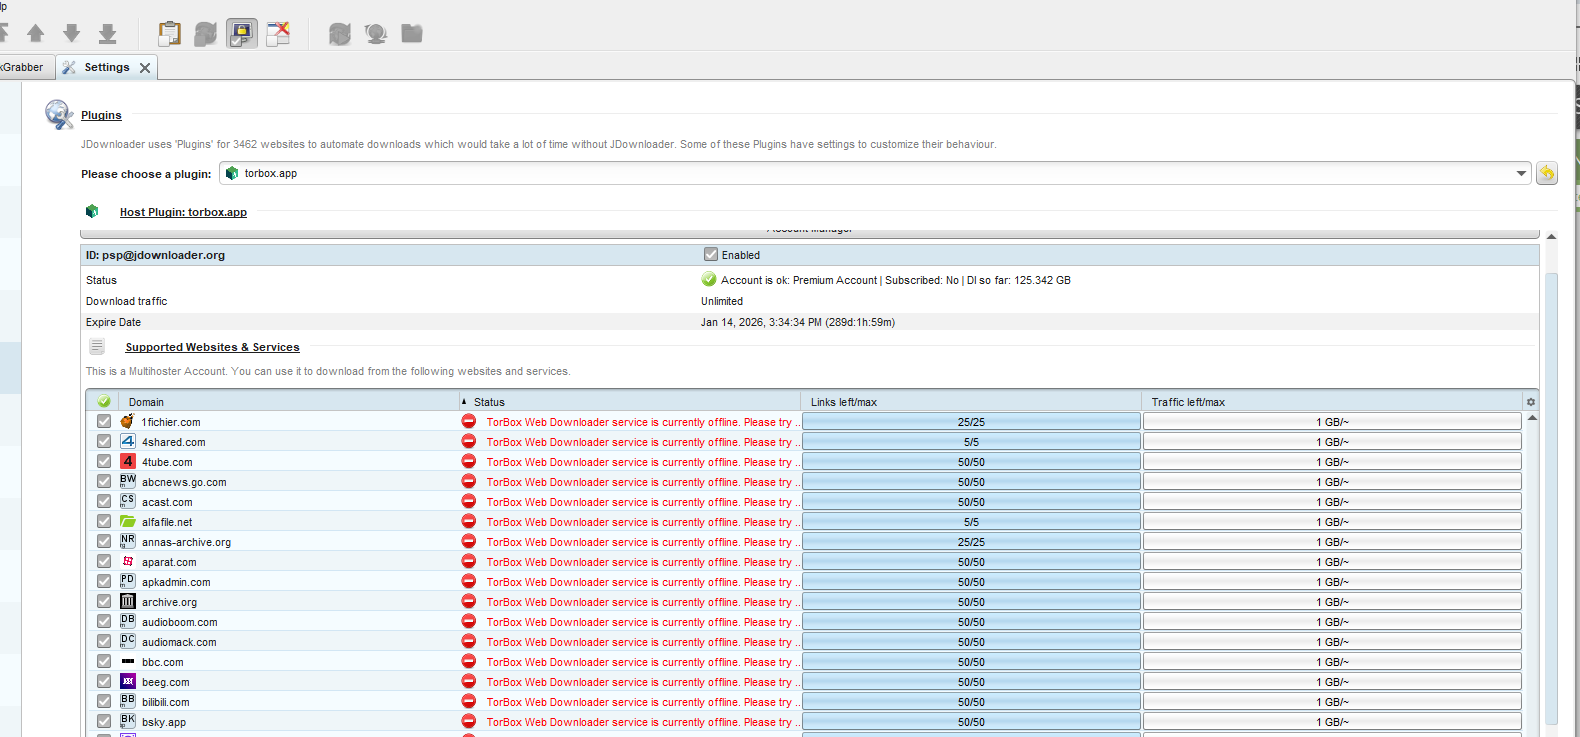Open the torbox.app plugin combo box
Screen dimensions: 1580x737
(875, 173)
